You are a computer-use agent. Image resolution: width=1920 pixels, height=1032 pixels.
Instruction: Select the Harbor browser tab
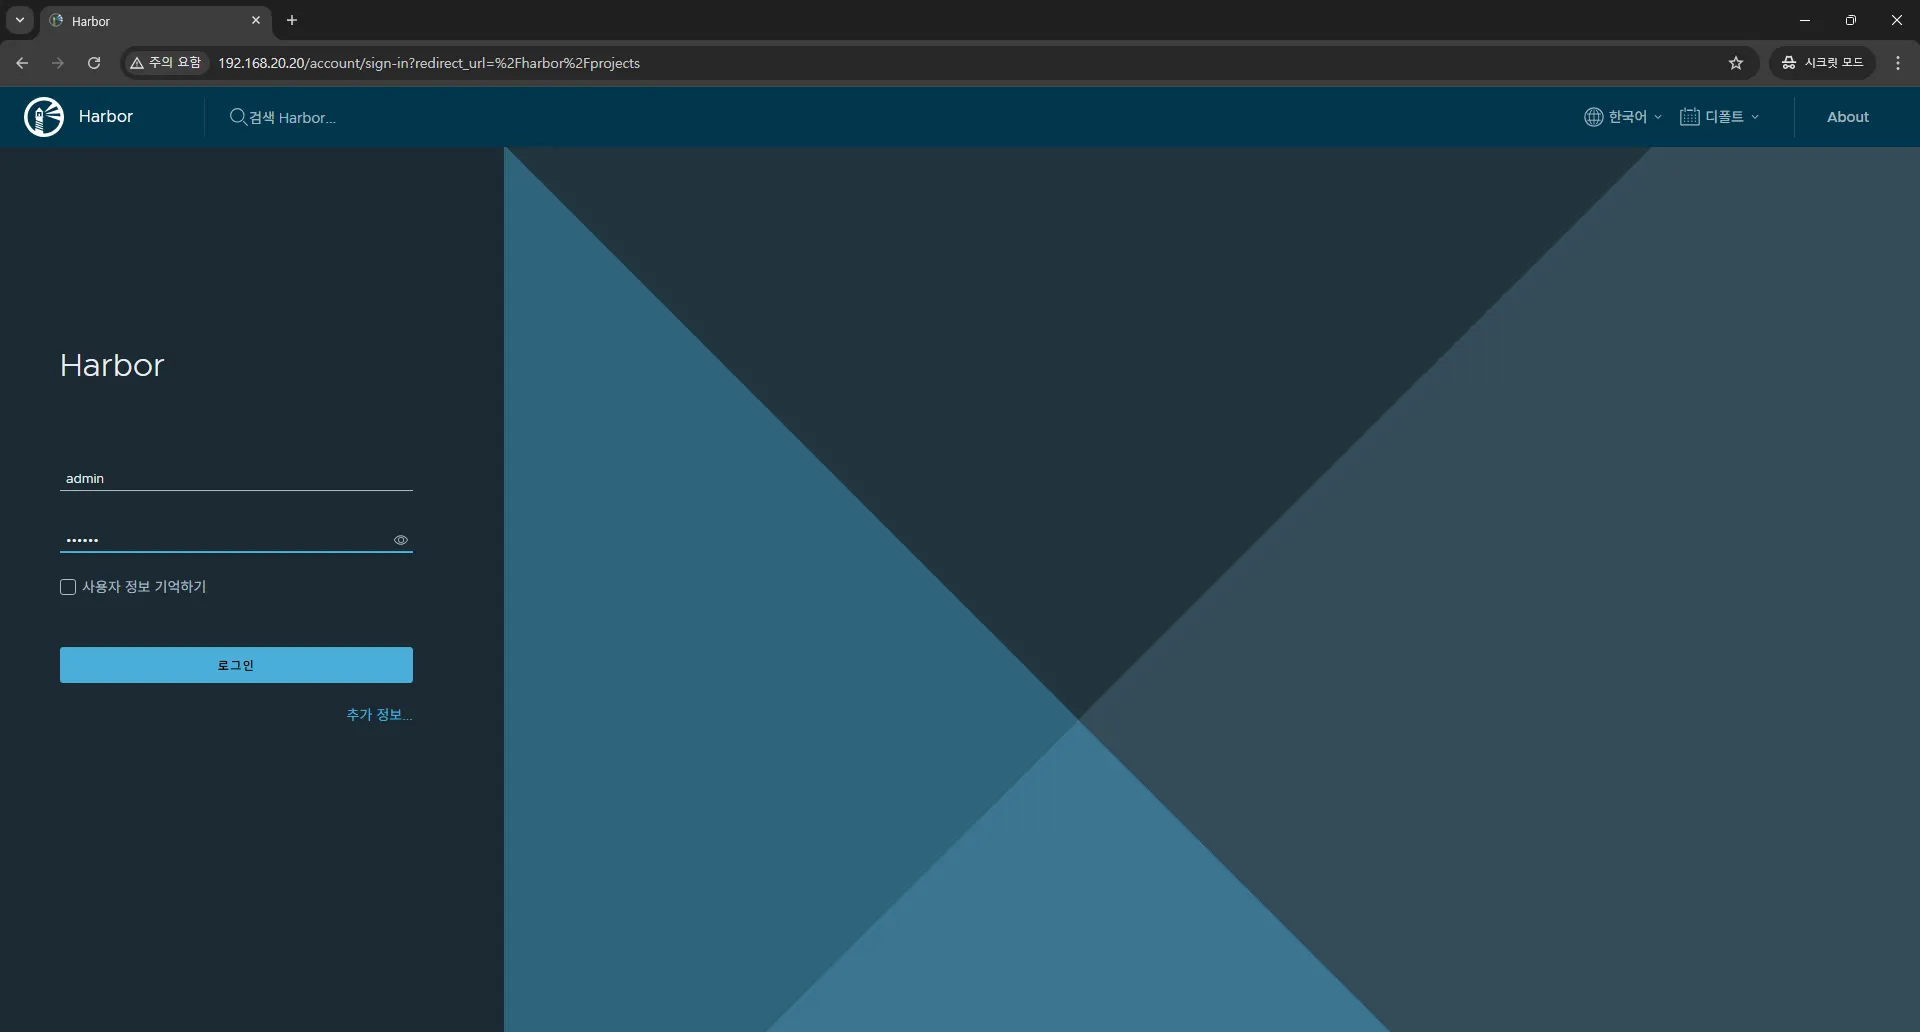pos(155,20)
